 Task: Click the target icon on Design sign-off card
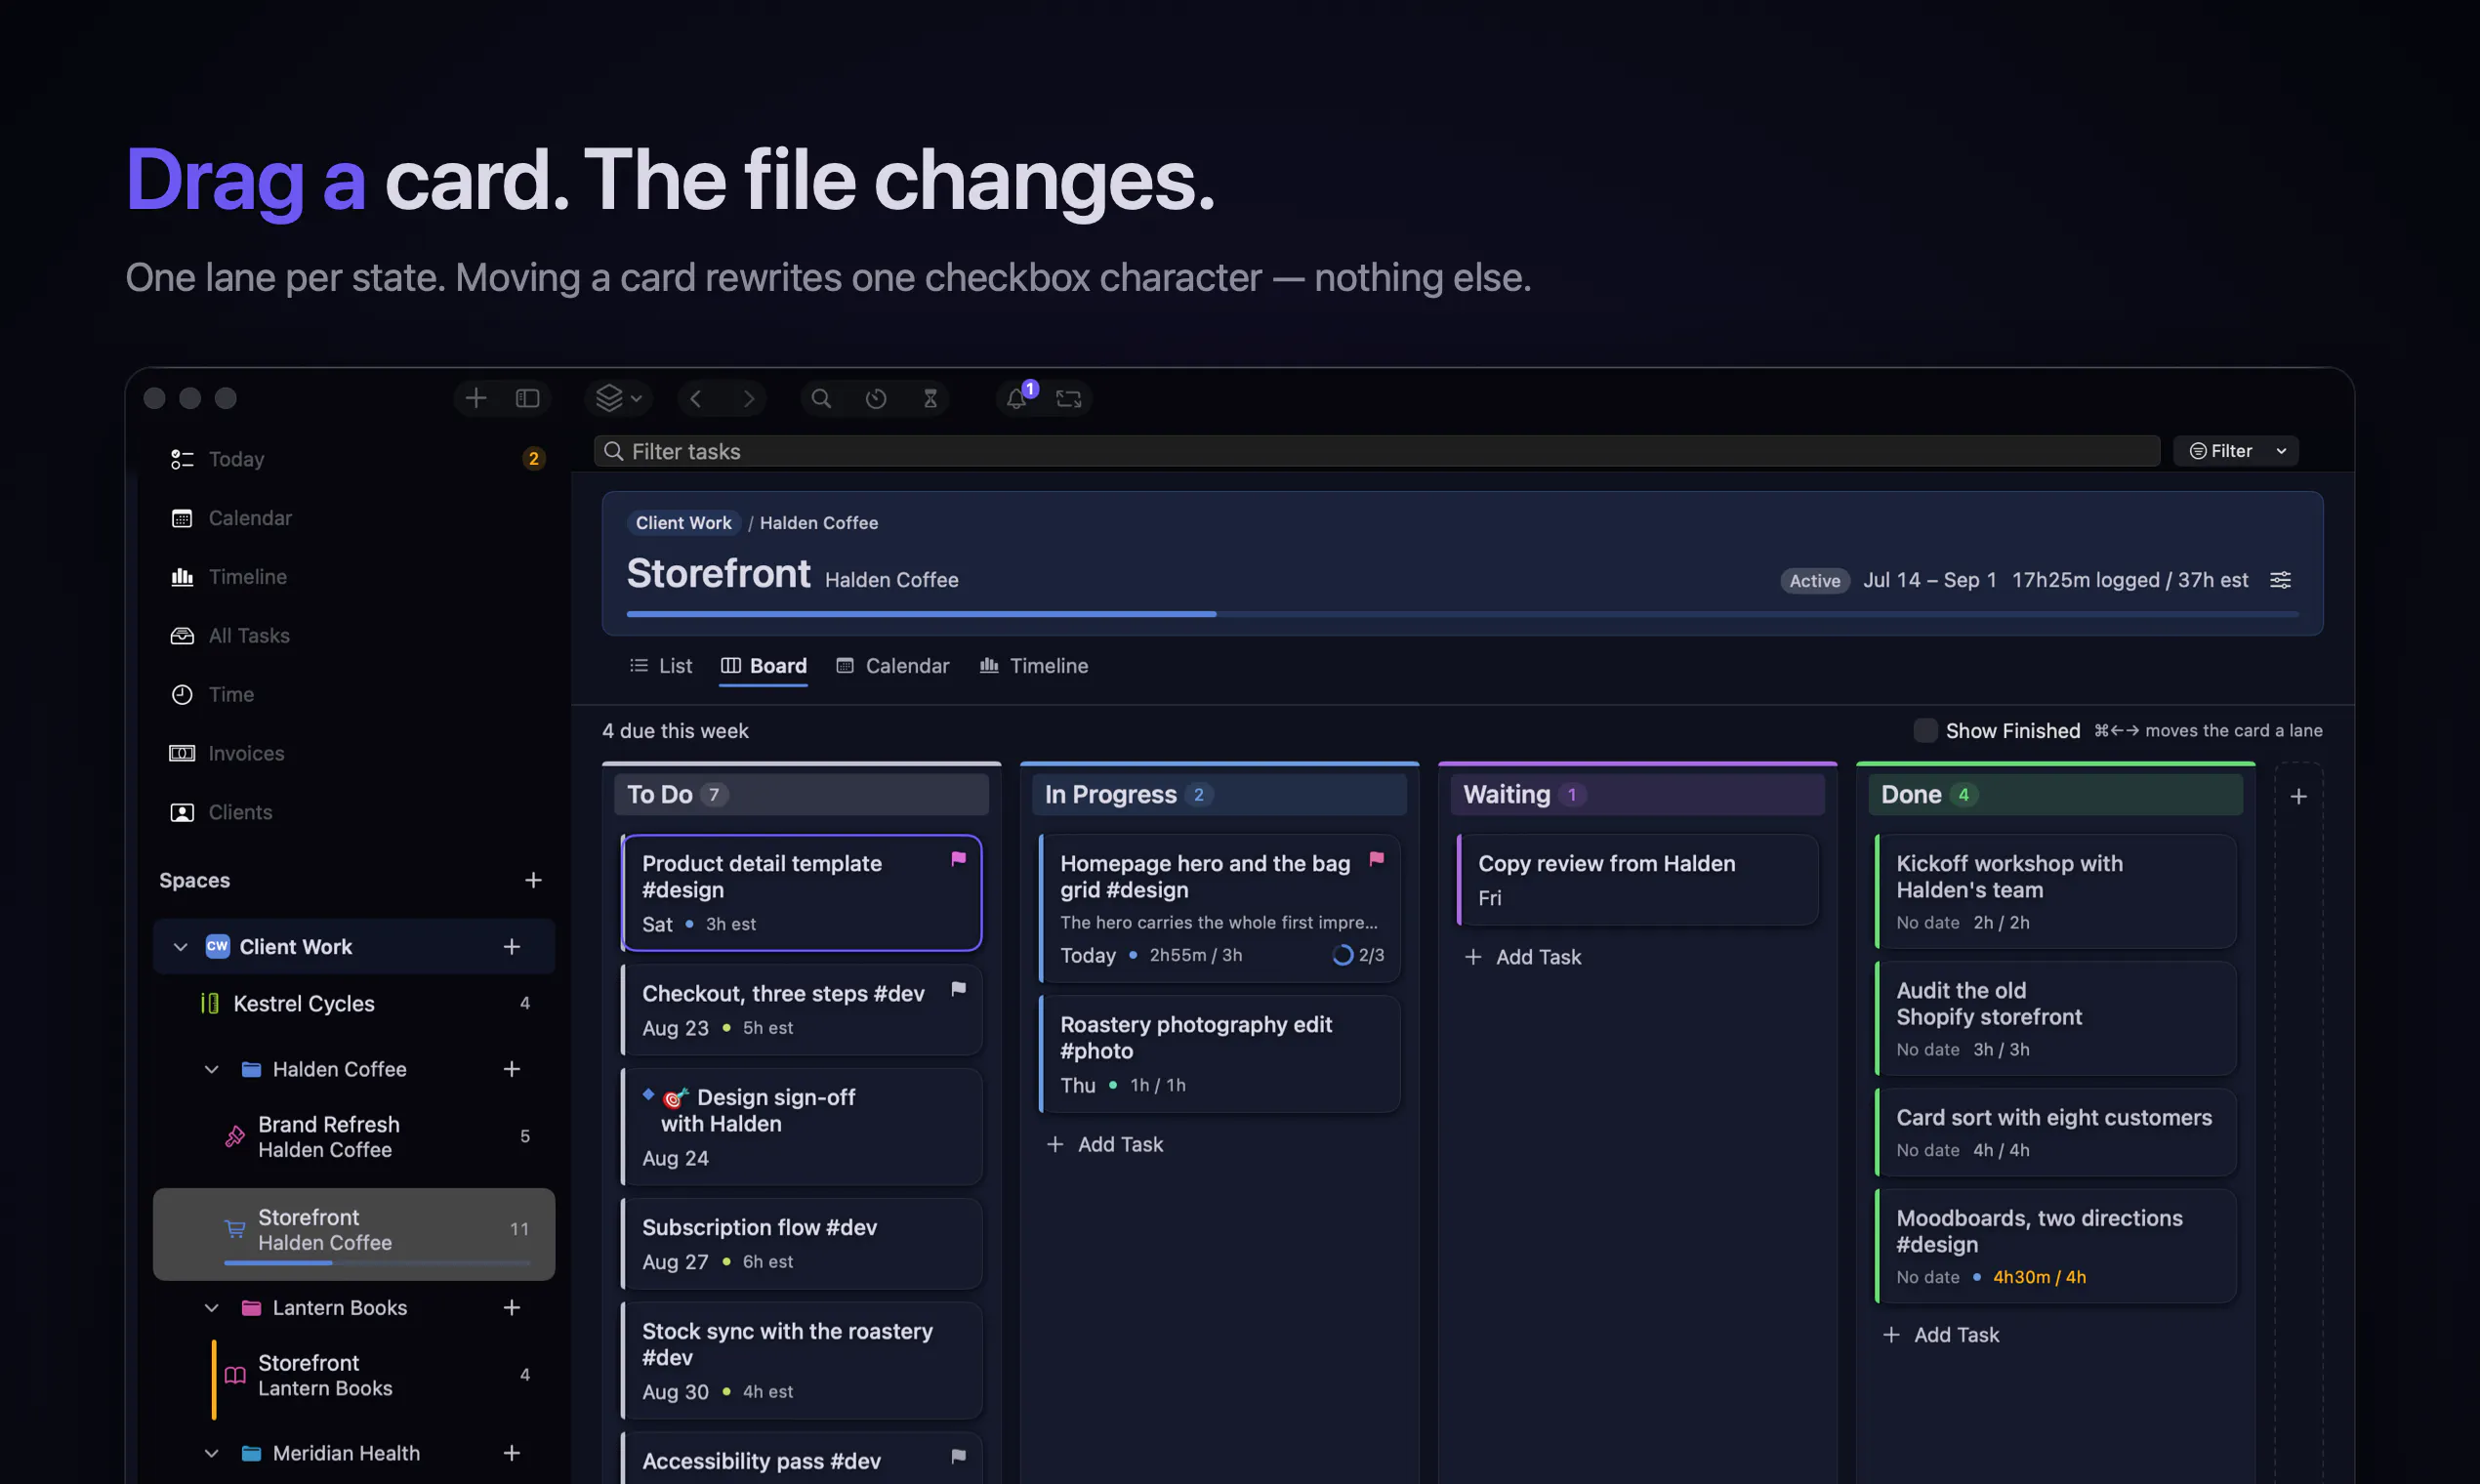click(x=676, y=1098)
